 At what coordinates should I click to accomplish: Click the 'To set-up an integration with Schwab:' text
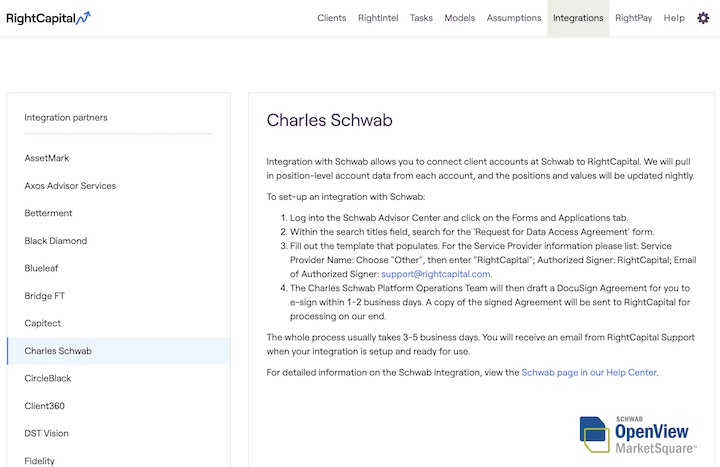click(x=346, y=197)
